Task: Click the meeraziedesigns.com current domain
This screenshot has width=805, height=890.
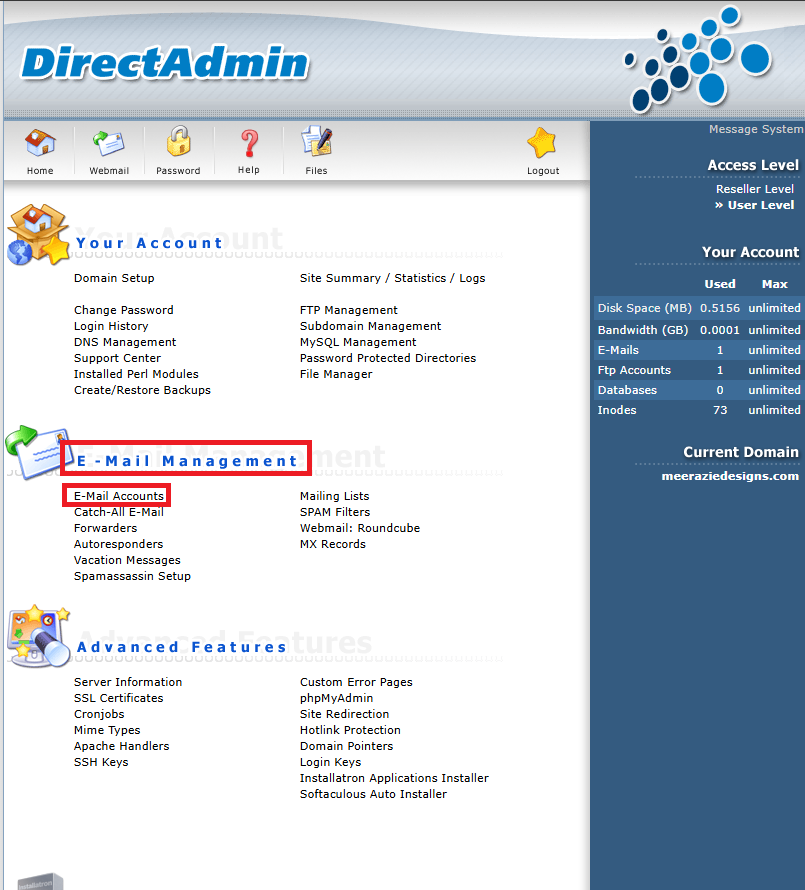Action: tap(730, 476)
